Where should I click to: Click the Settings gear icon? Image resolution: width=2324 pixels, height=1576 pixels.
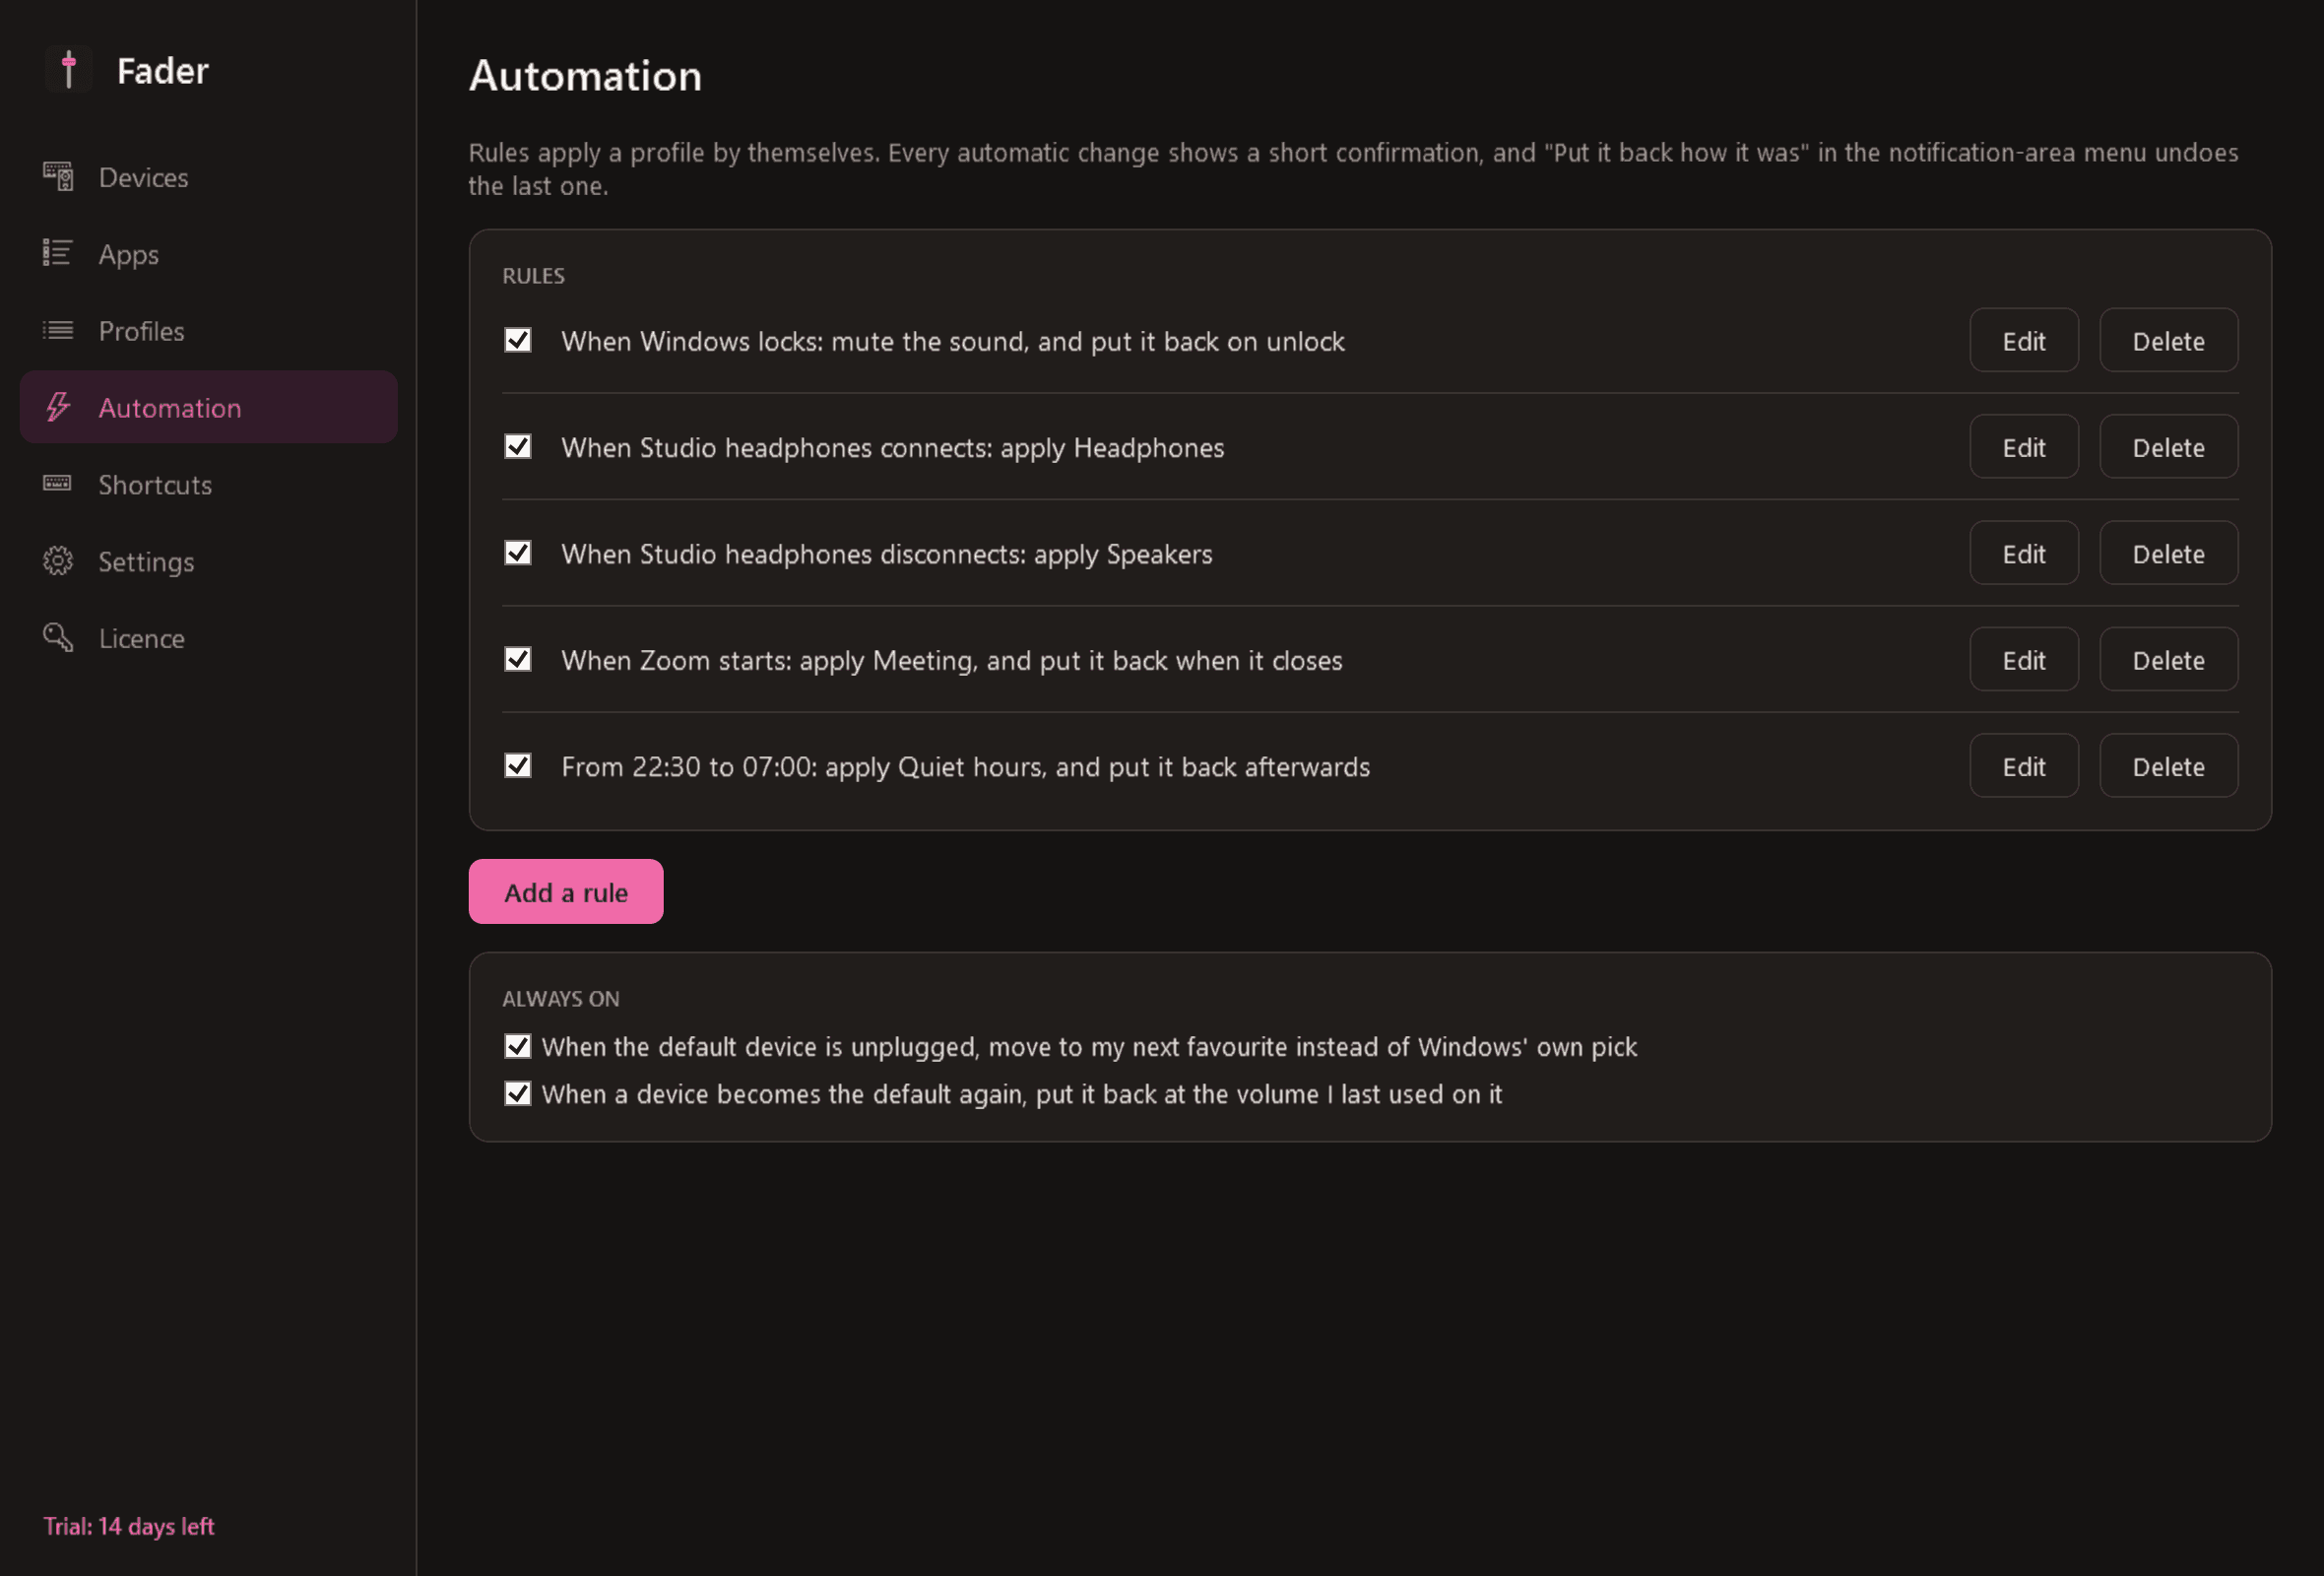tap(58, 561)
